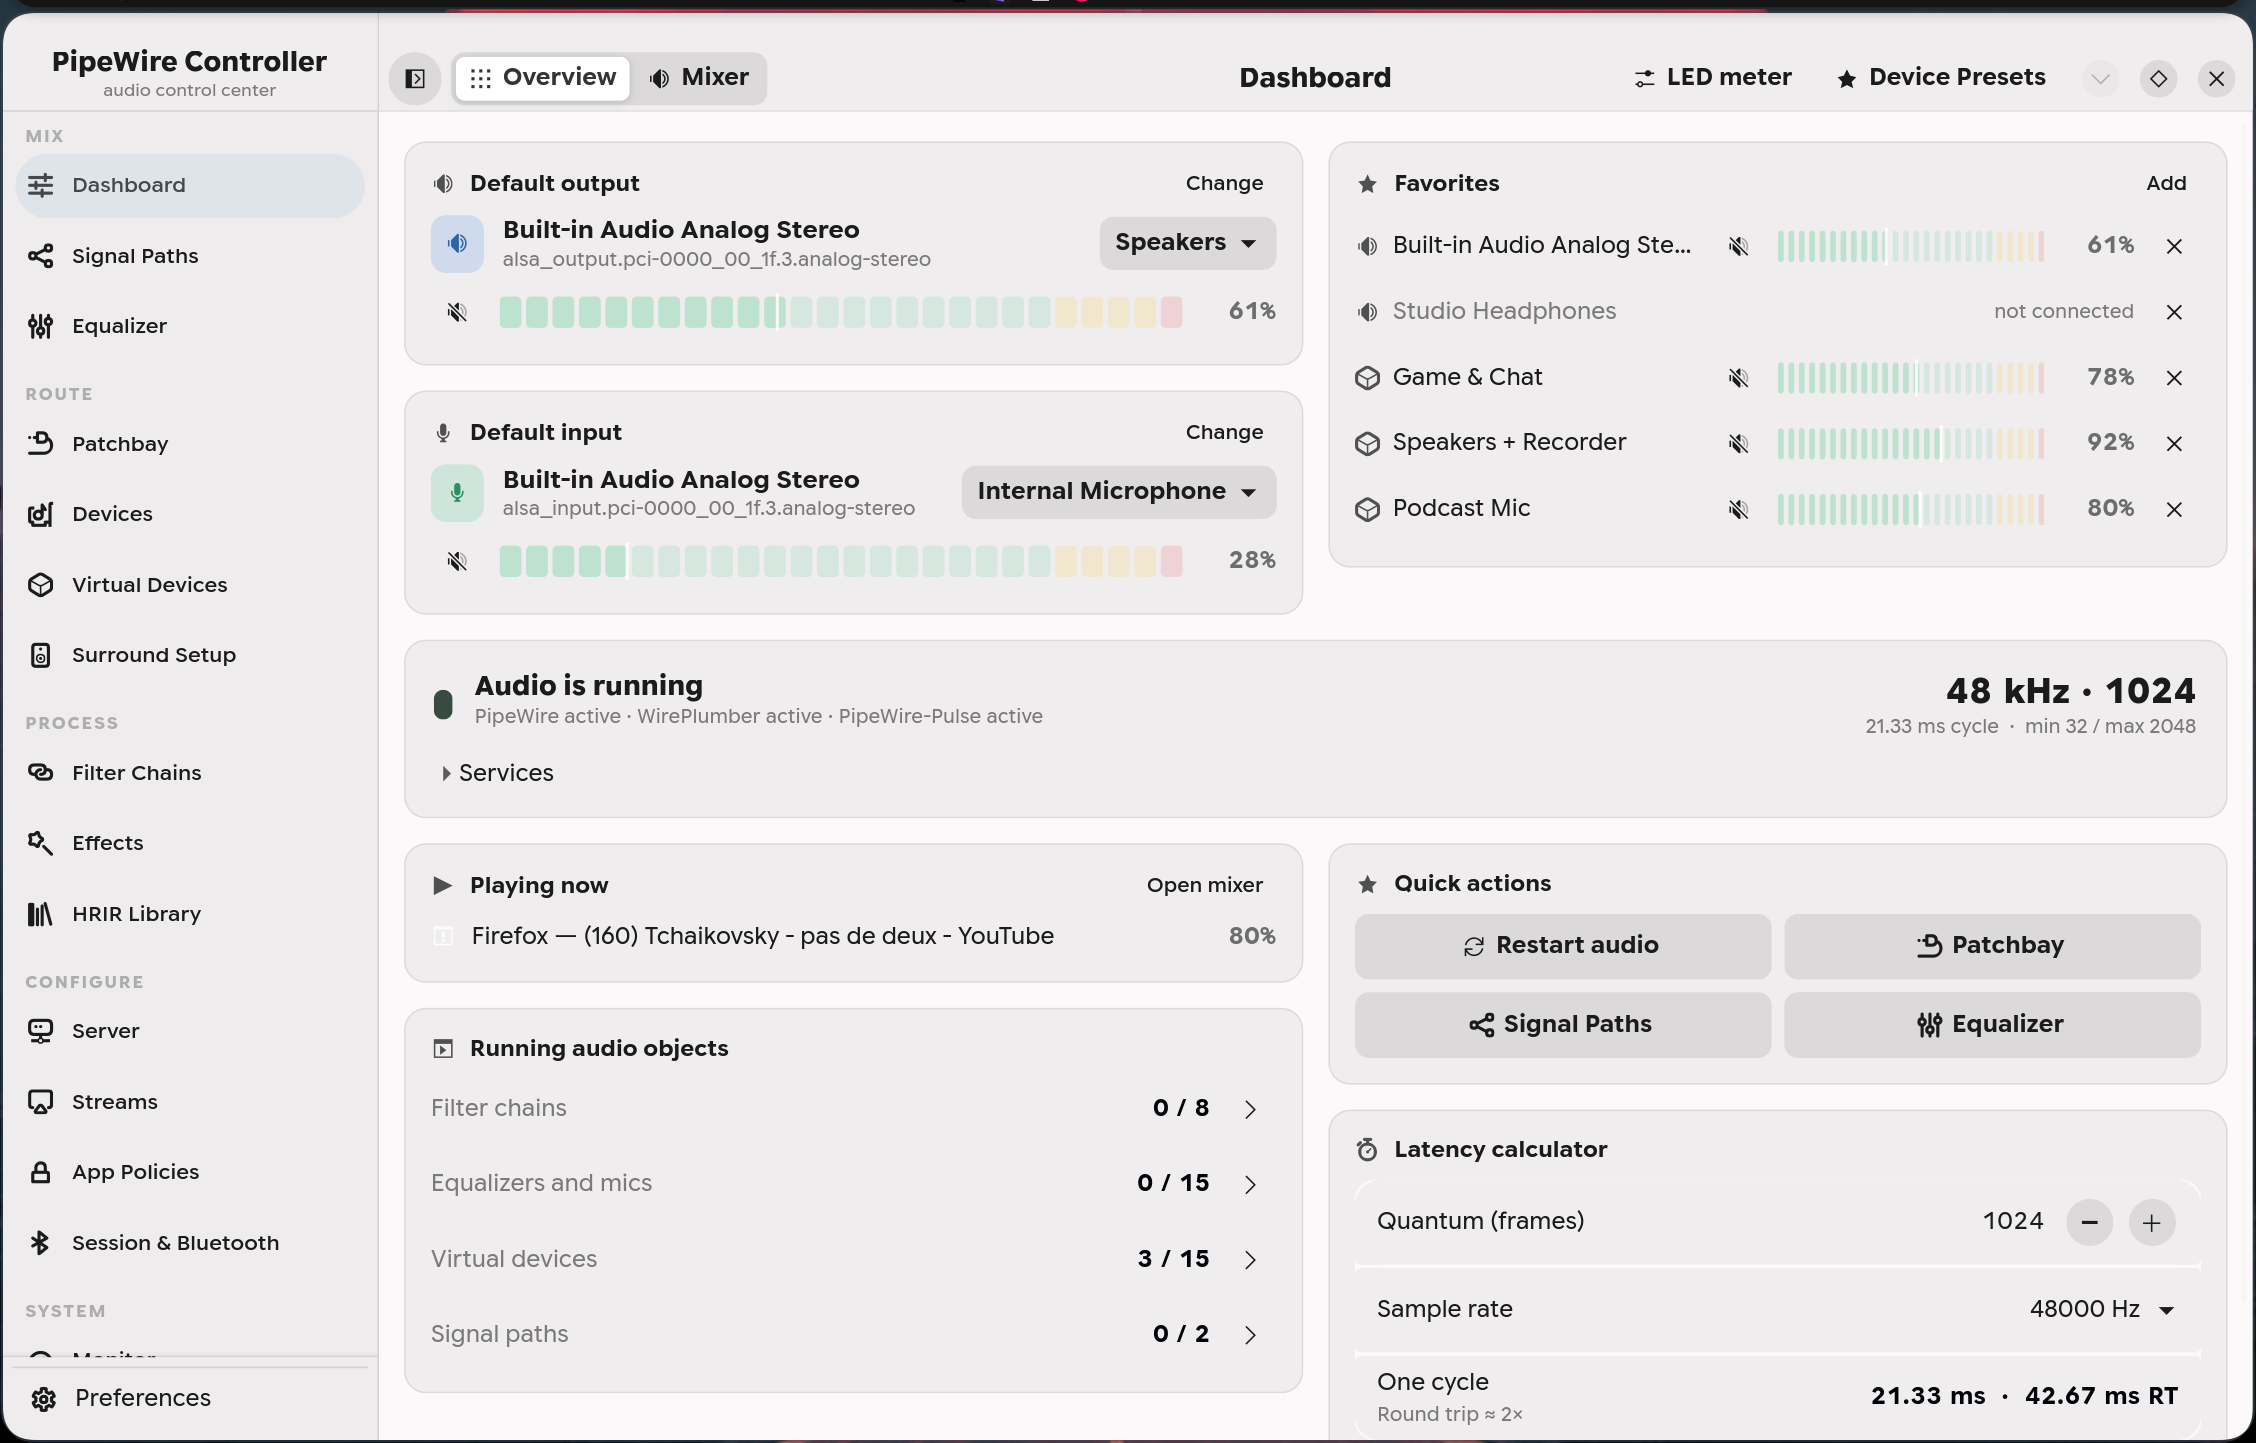Open Filter Chains page
The image size is (2256, 1443).
coord(190,773)
